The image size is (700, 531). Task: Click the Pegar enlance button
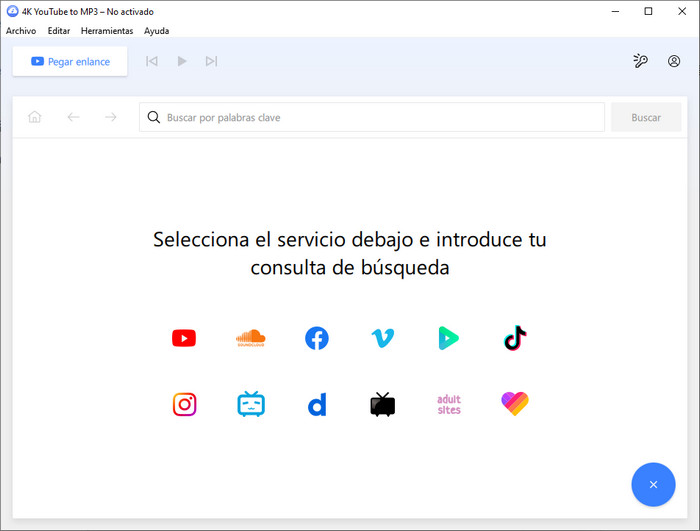click(x=70, y=61)
